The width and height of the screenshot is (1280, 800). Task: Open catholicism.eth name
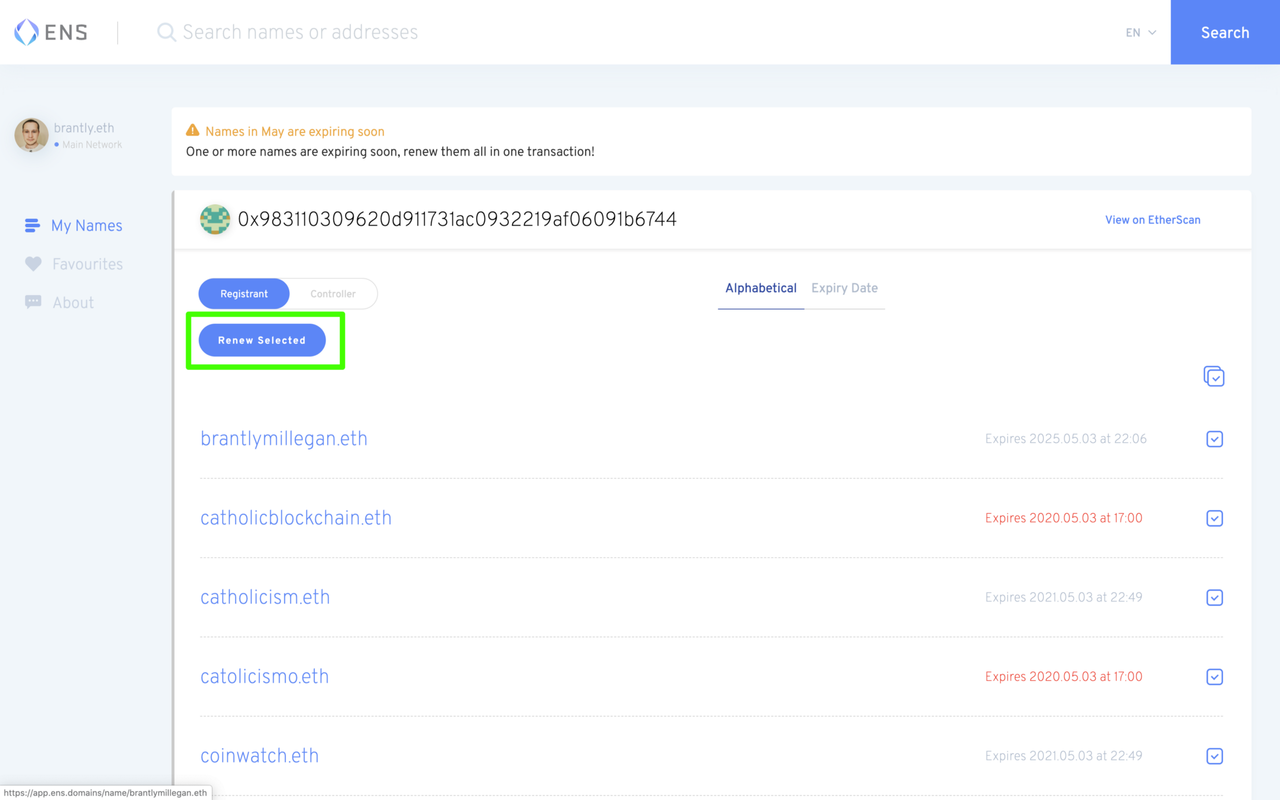(265, 597)
